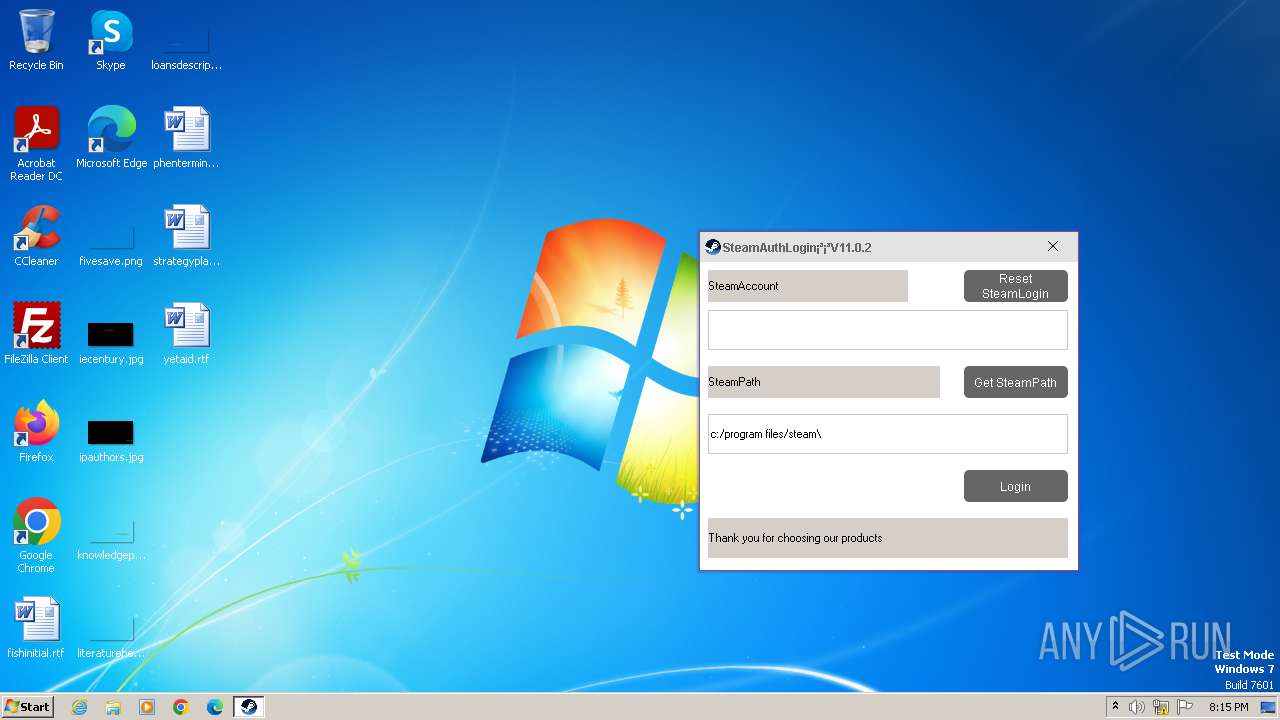This screenshot has height=720, width=1280.
Task: Select the strategypla... Word document
Action: [186, 237]
